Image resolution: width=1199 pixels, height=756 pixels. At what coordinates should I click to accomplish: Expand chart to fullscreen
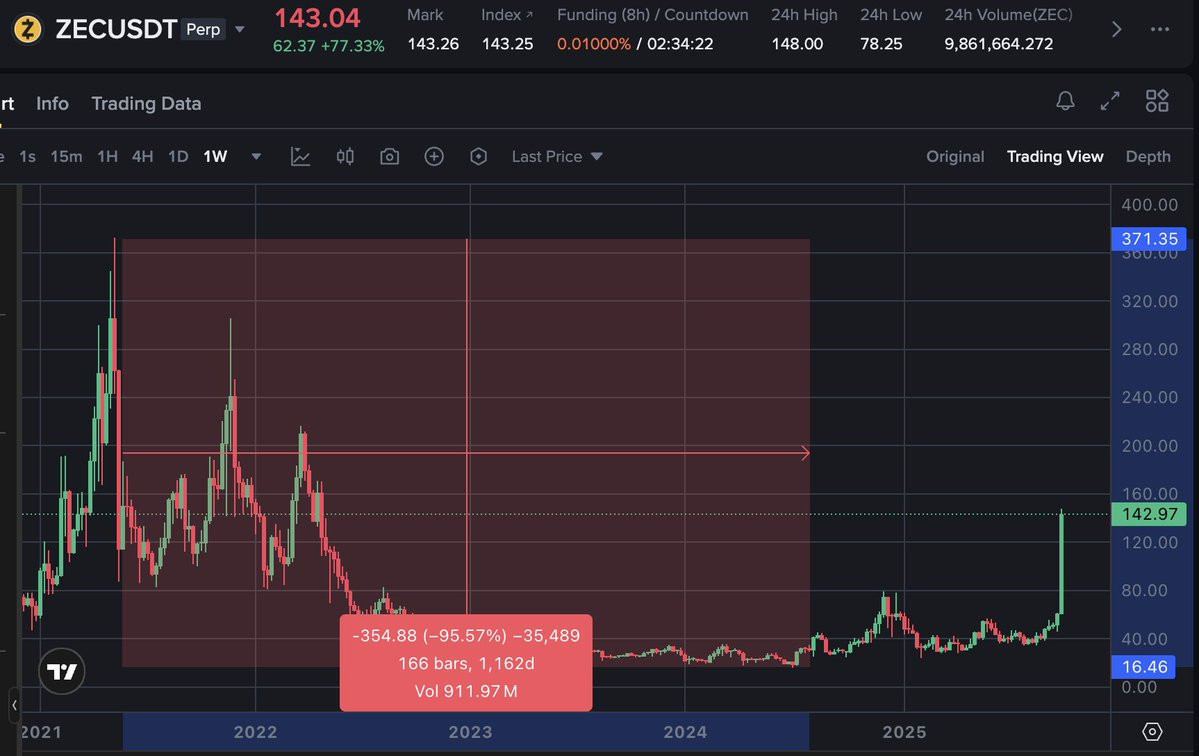click(x=1110, y=101)
